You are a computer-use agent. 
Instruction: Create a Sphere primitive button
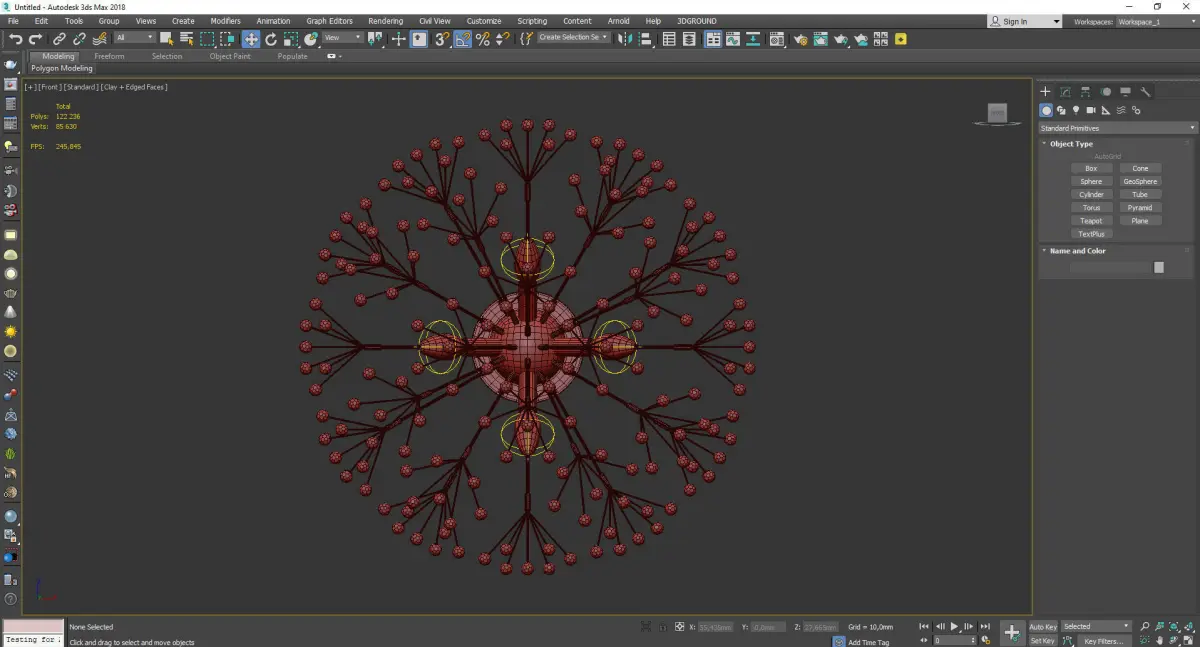(x=1091, y=182)
